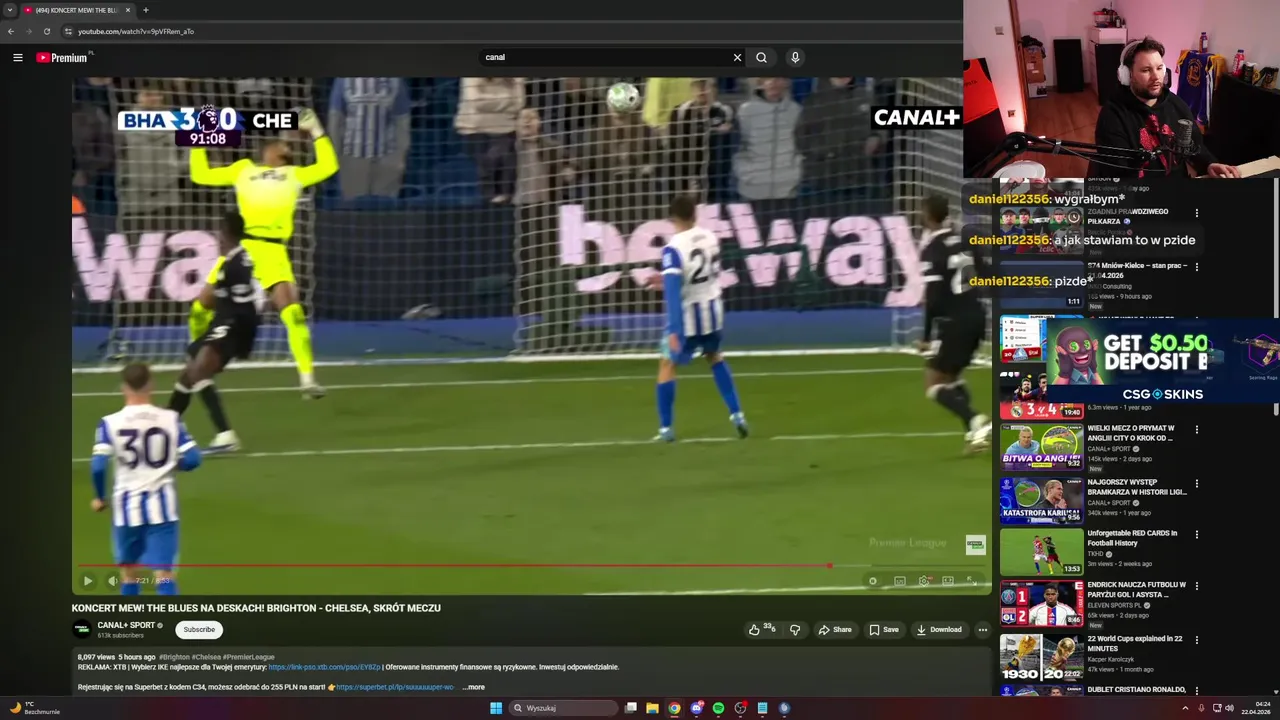Open options for 'Unforgettable RED CARDS' video
Image resolution: width=1280 pixels, height=720 pixels.
(x=1196, y=535)
